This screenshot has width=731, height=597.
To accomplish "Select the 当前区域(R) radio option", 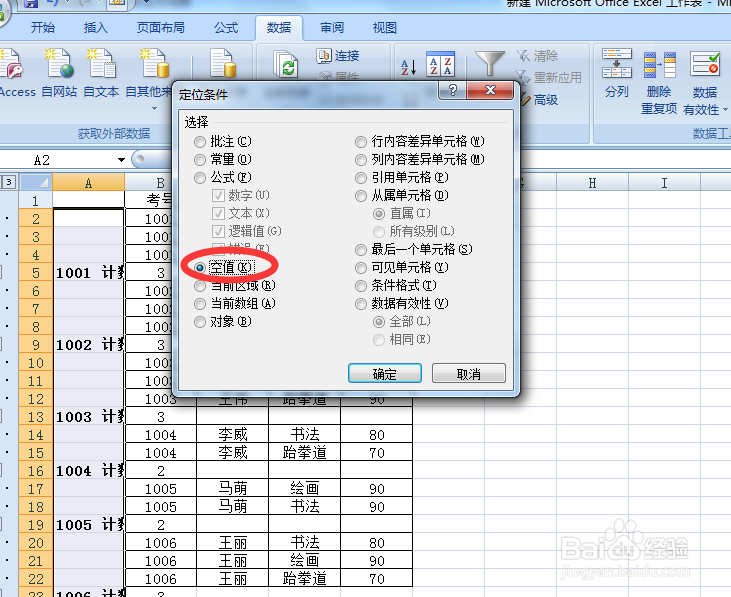I will (235, 286).
